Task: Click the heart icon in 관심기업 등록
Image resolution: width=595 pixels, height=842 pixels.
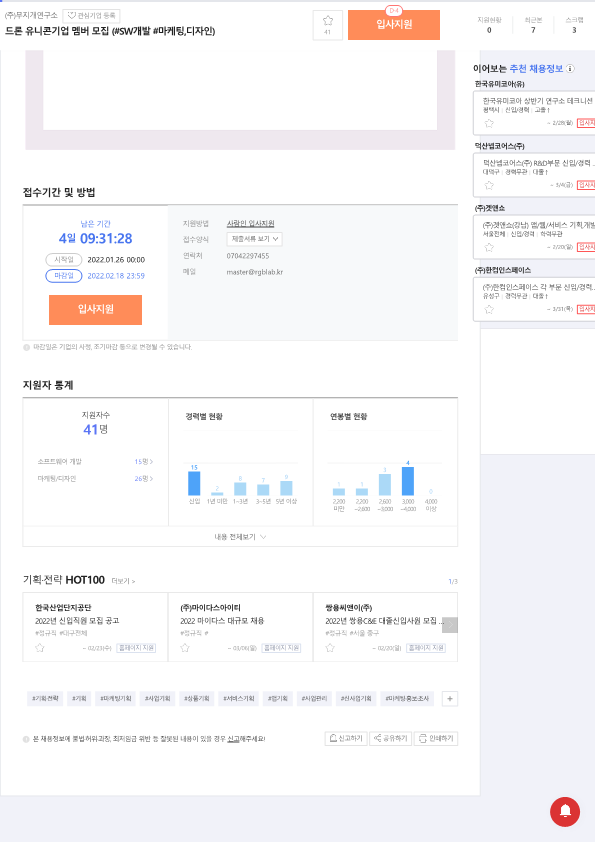Action: 71,16
